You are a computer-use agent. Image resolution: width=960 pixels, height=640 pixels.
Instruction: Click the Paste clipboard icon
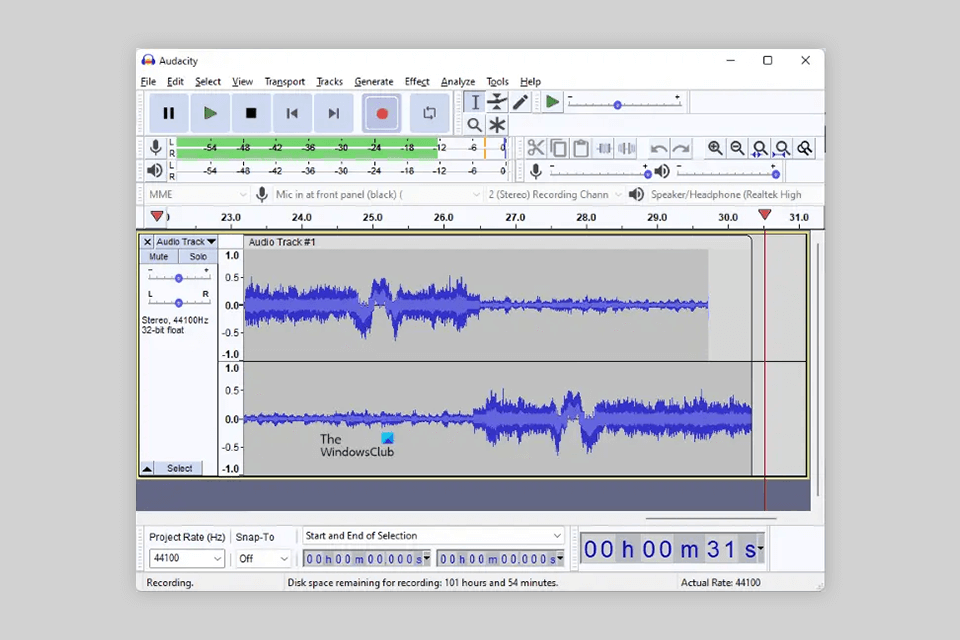tap(581, 148)
